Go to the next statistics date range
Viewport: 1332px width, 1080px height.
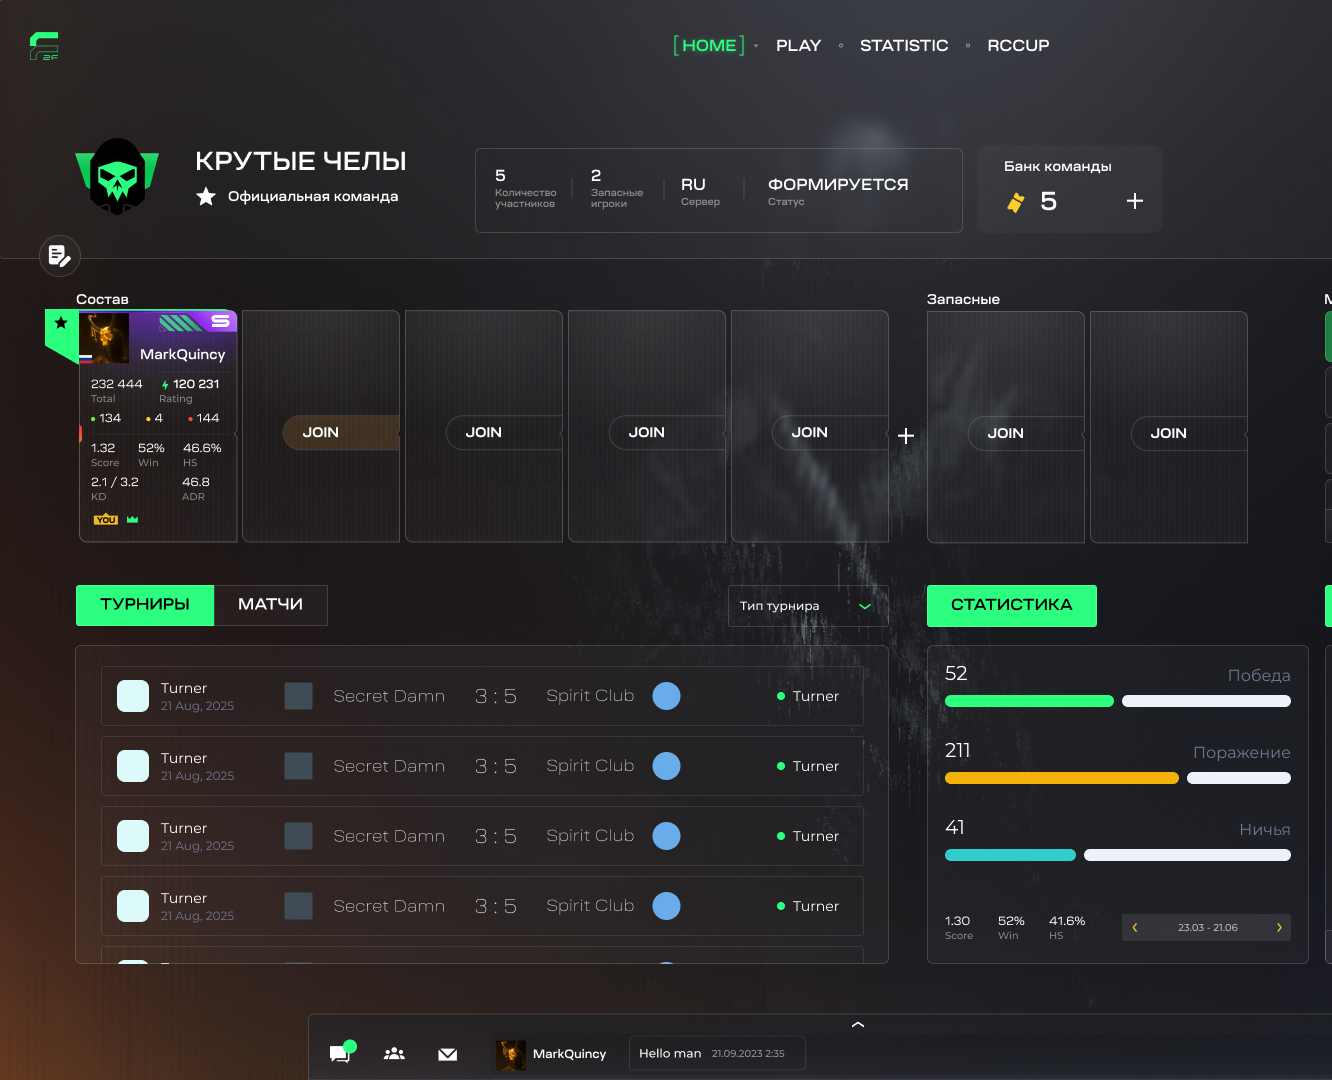click(x=1279, y=928)
